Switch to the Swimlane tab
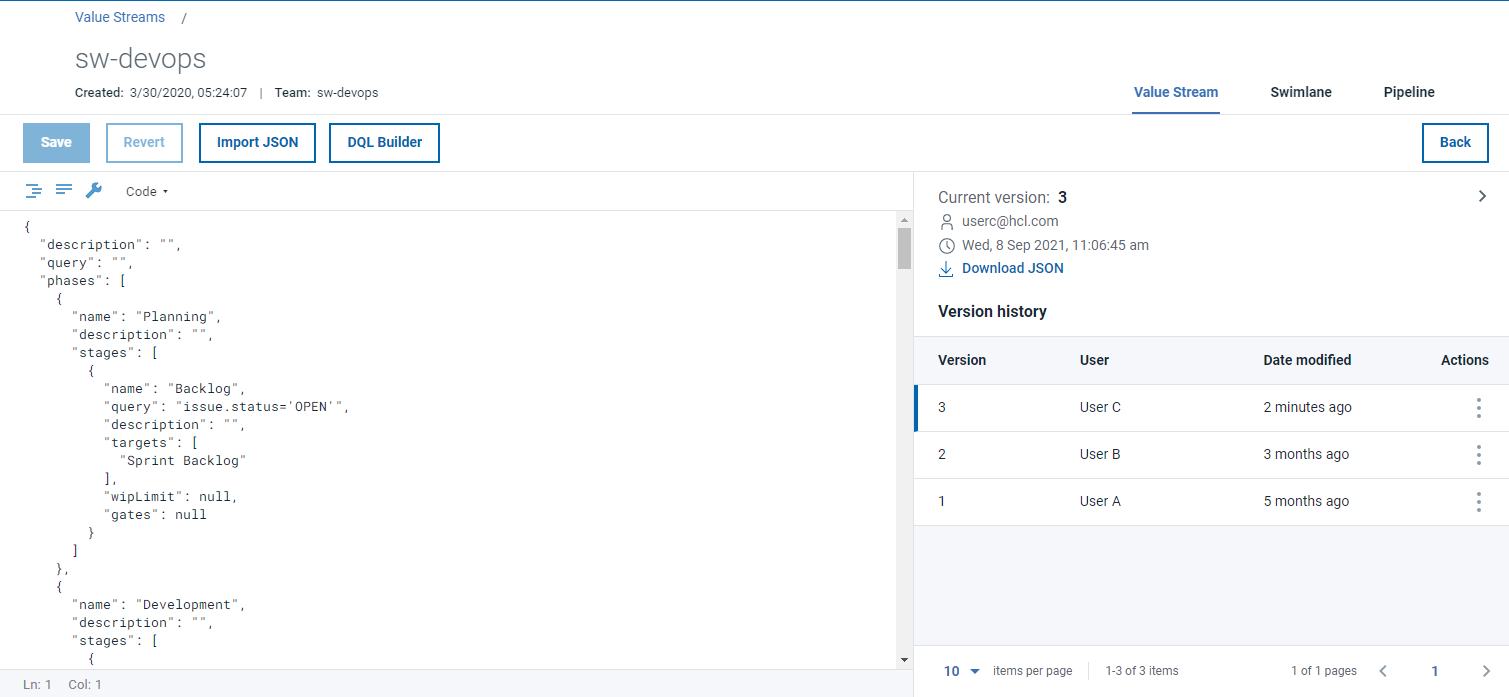 click(x=1300, y=91)
